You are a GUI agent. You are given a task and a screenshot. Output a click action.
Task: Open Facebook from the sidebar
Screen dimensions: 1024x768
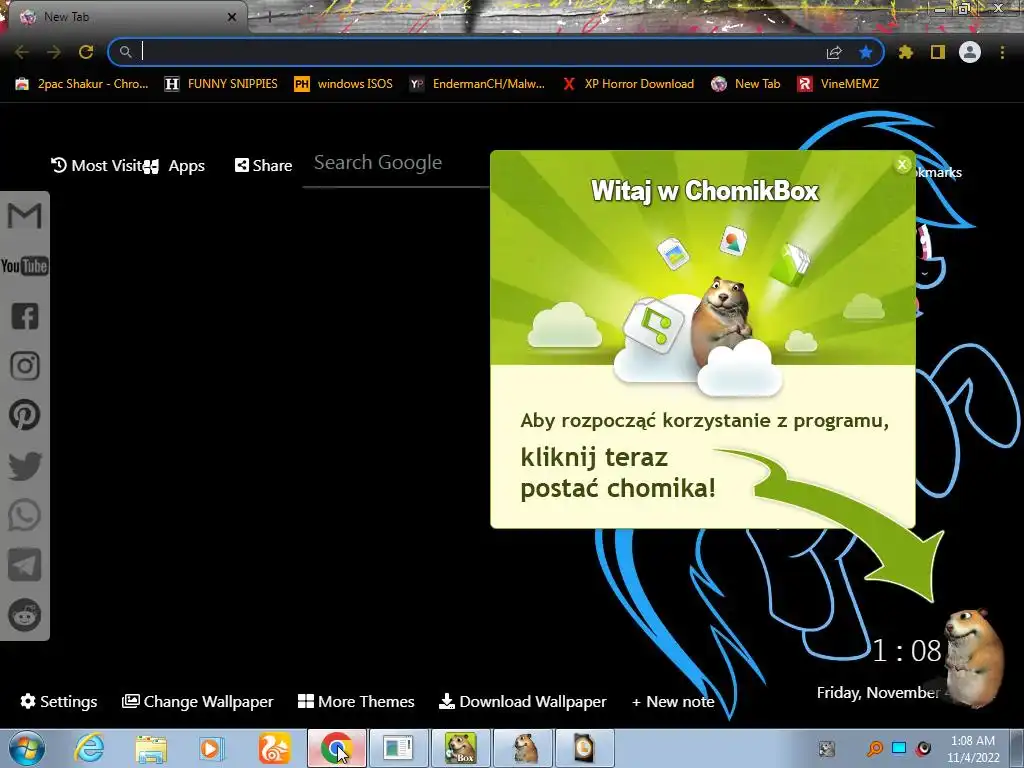point(25,316)
